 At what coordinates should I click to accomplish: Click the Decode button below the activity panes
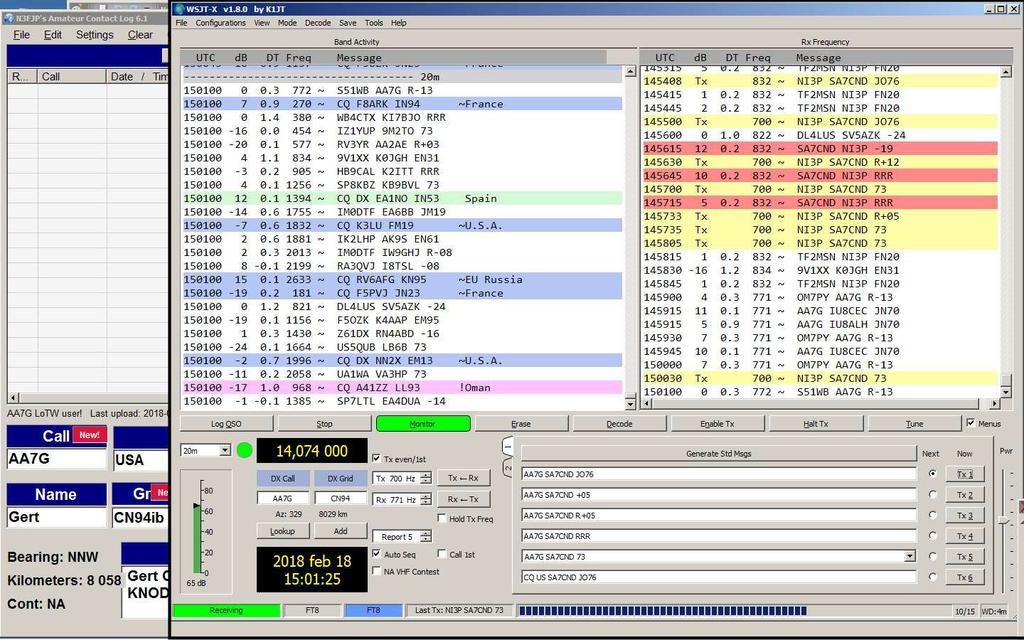(x=619, y=424)
